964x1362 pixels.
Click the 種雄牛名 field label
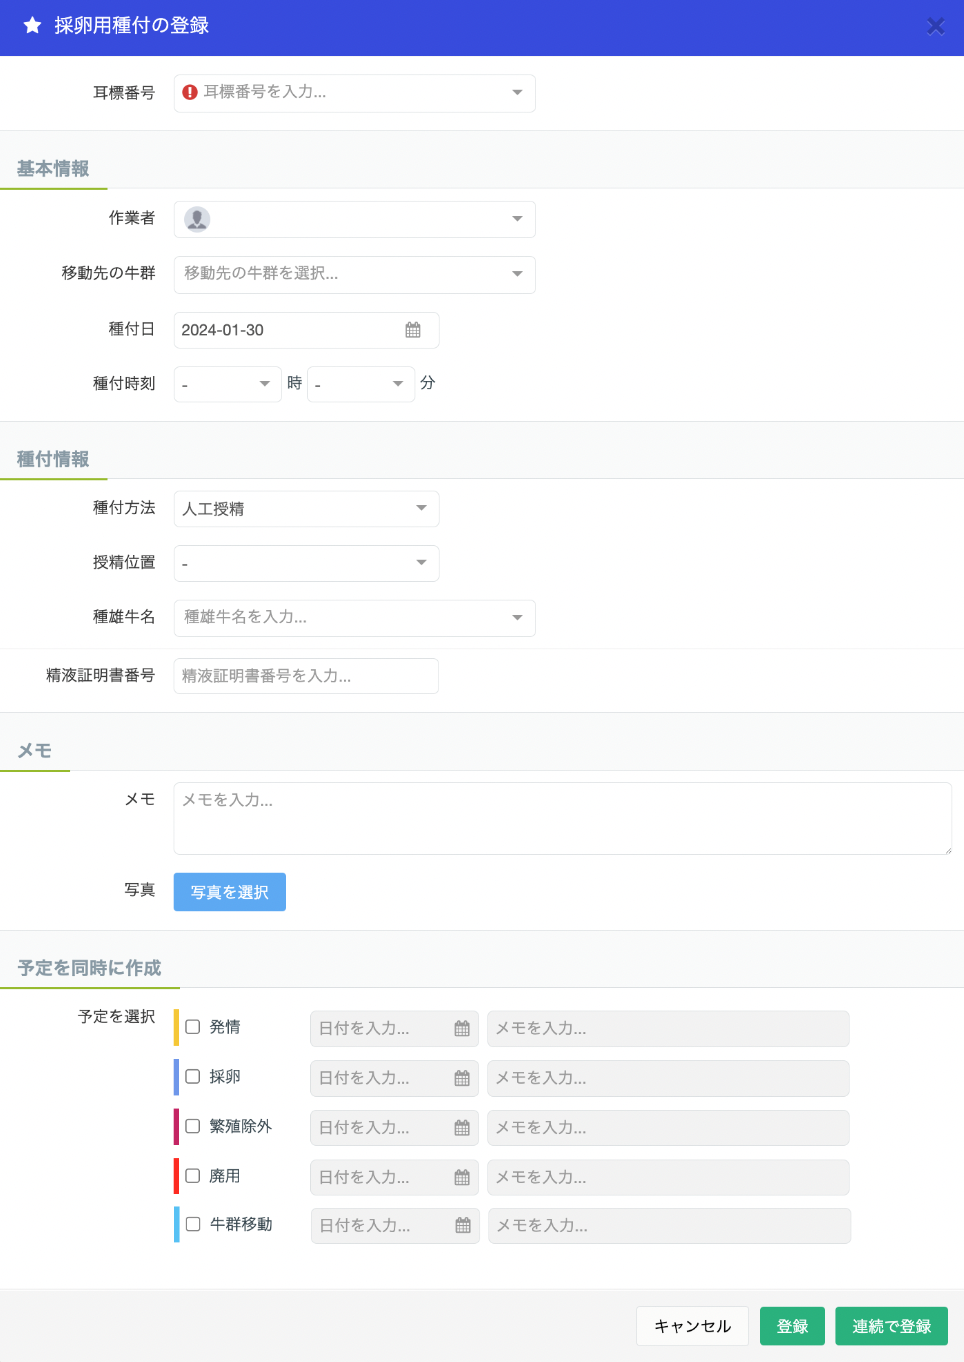tap(124, 617)
